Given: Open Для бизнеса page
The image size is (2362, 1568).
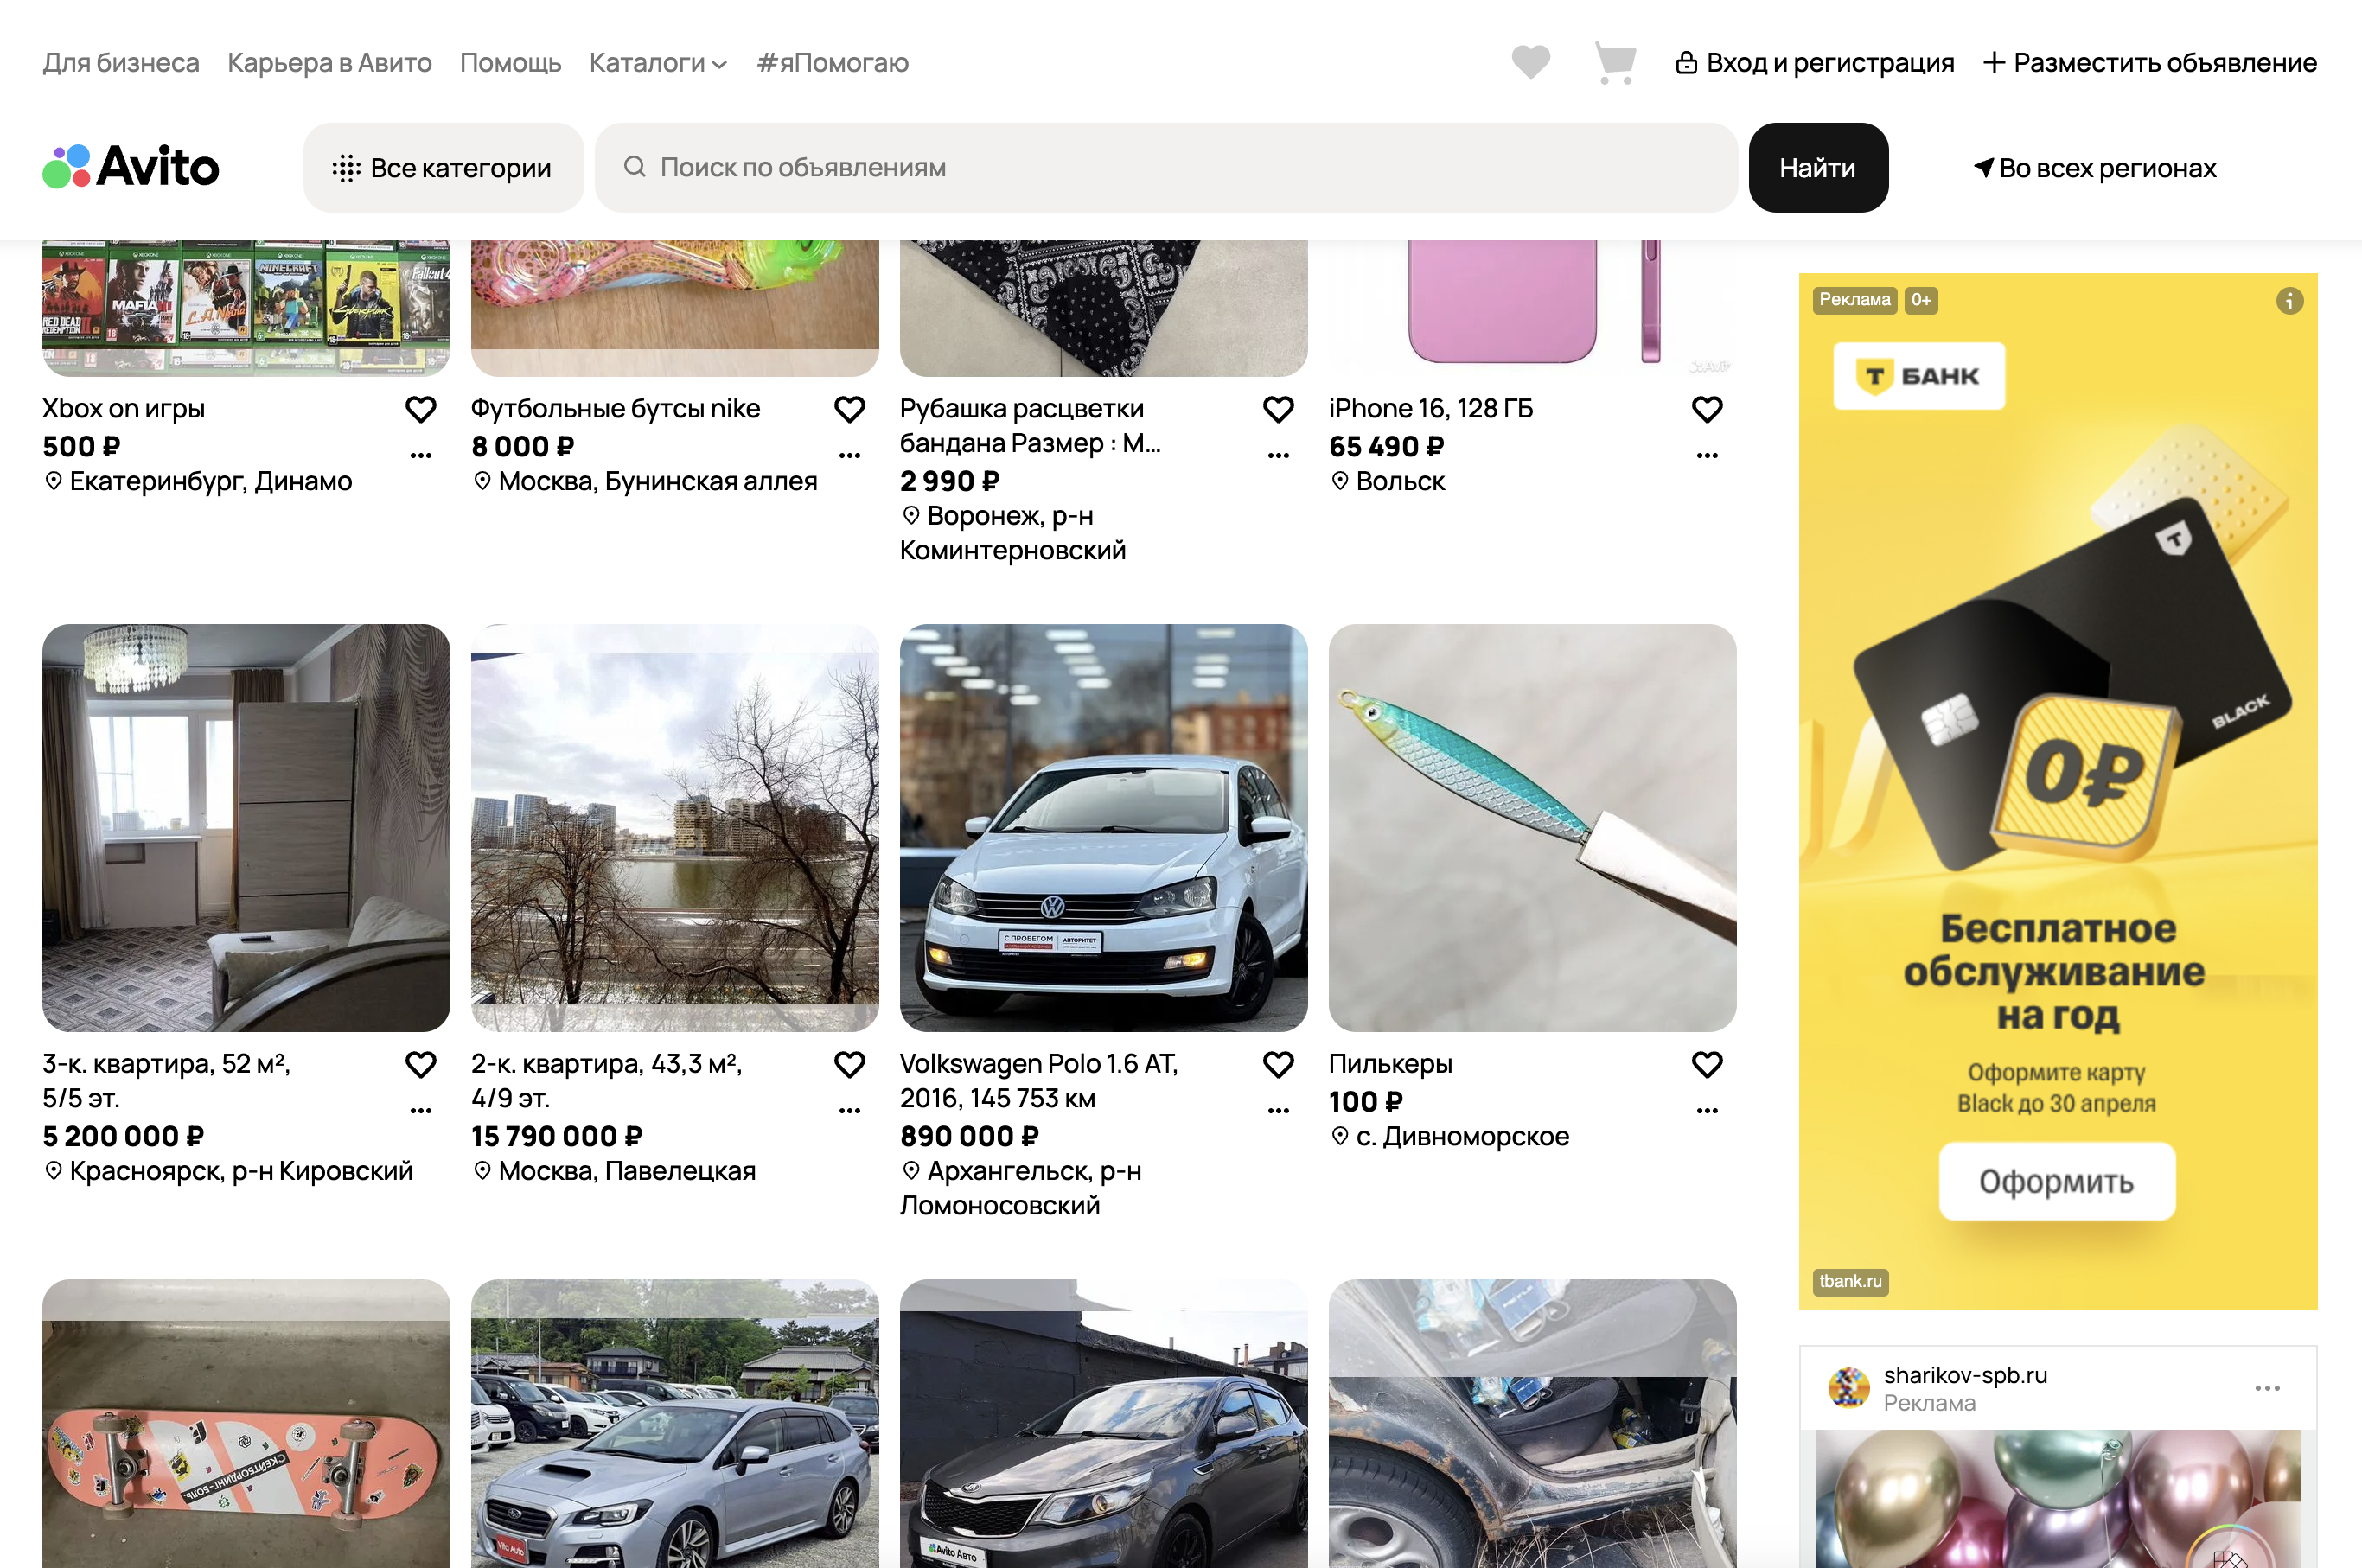Looking at the screenshot, I should pos(121,63).
